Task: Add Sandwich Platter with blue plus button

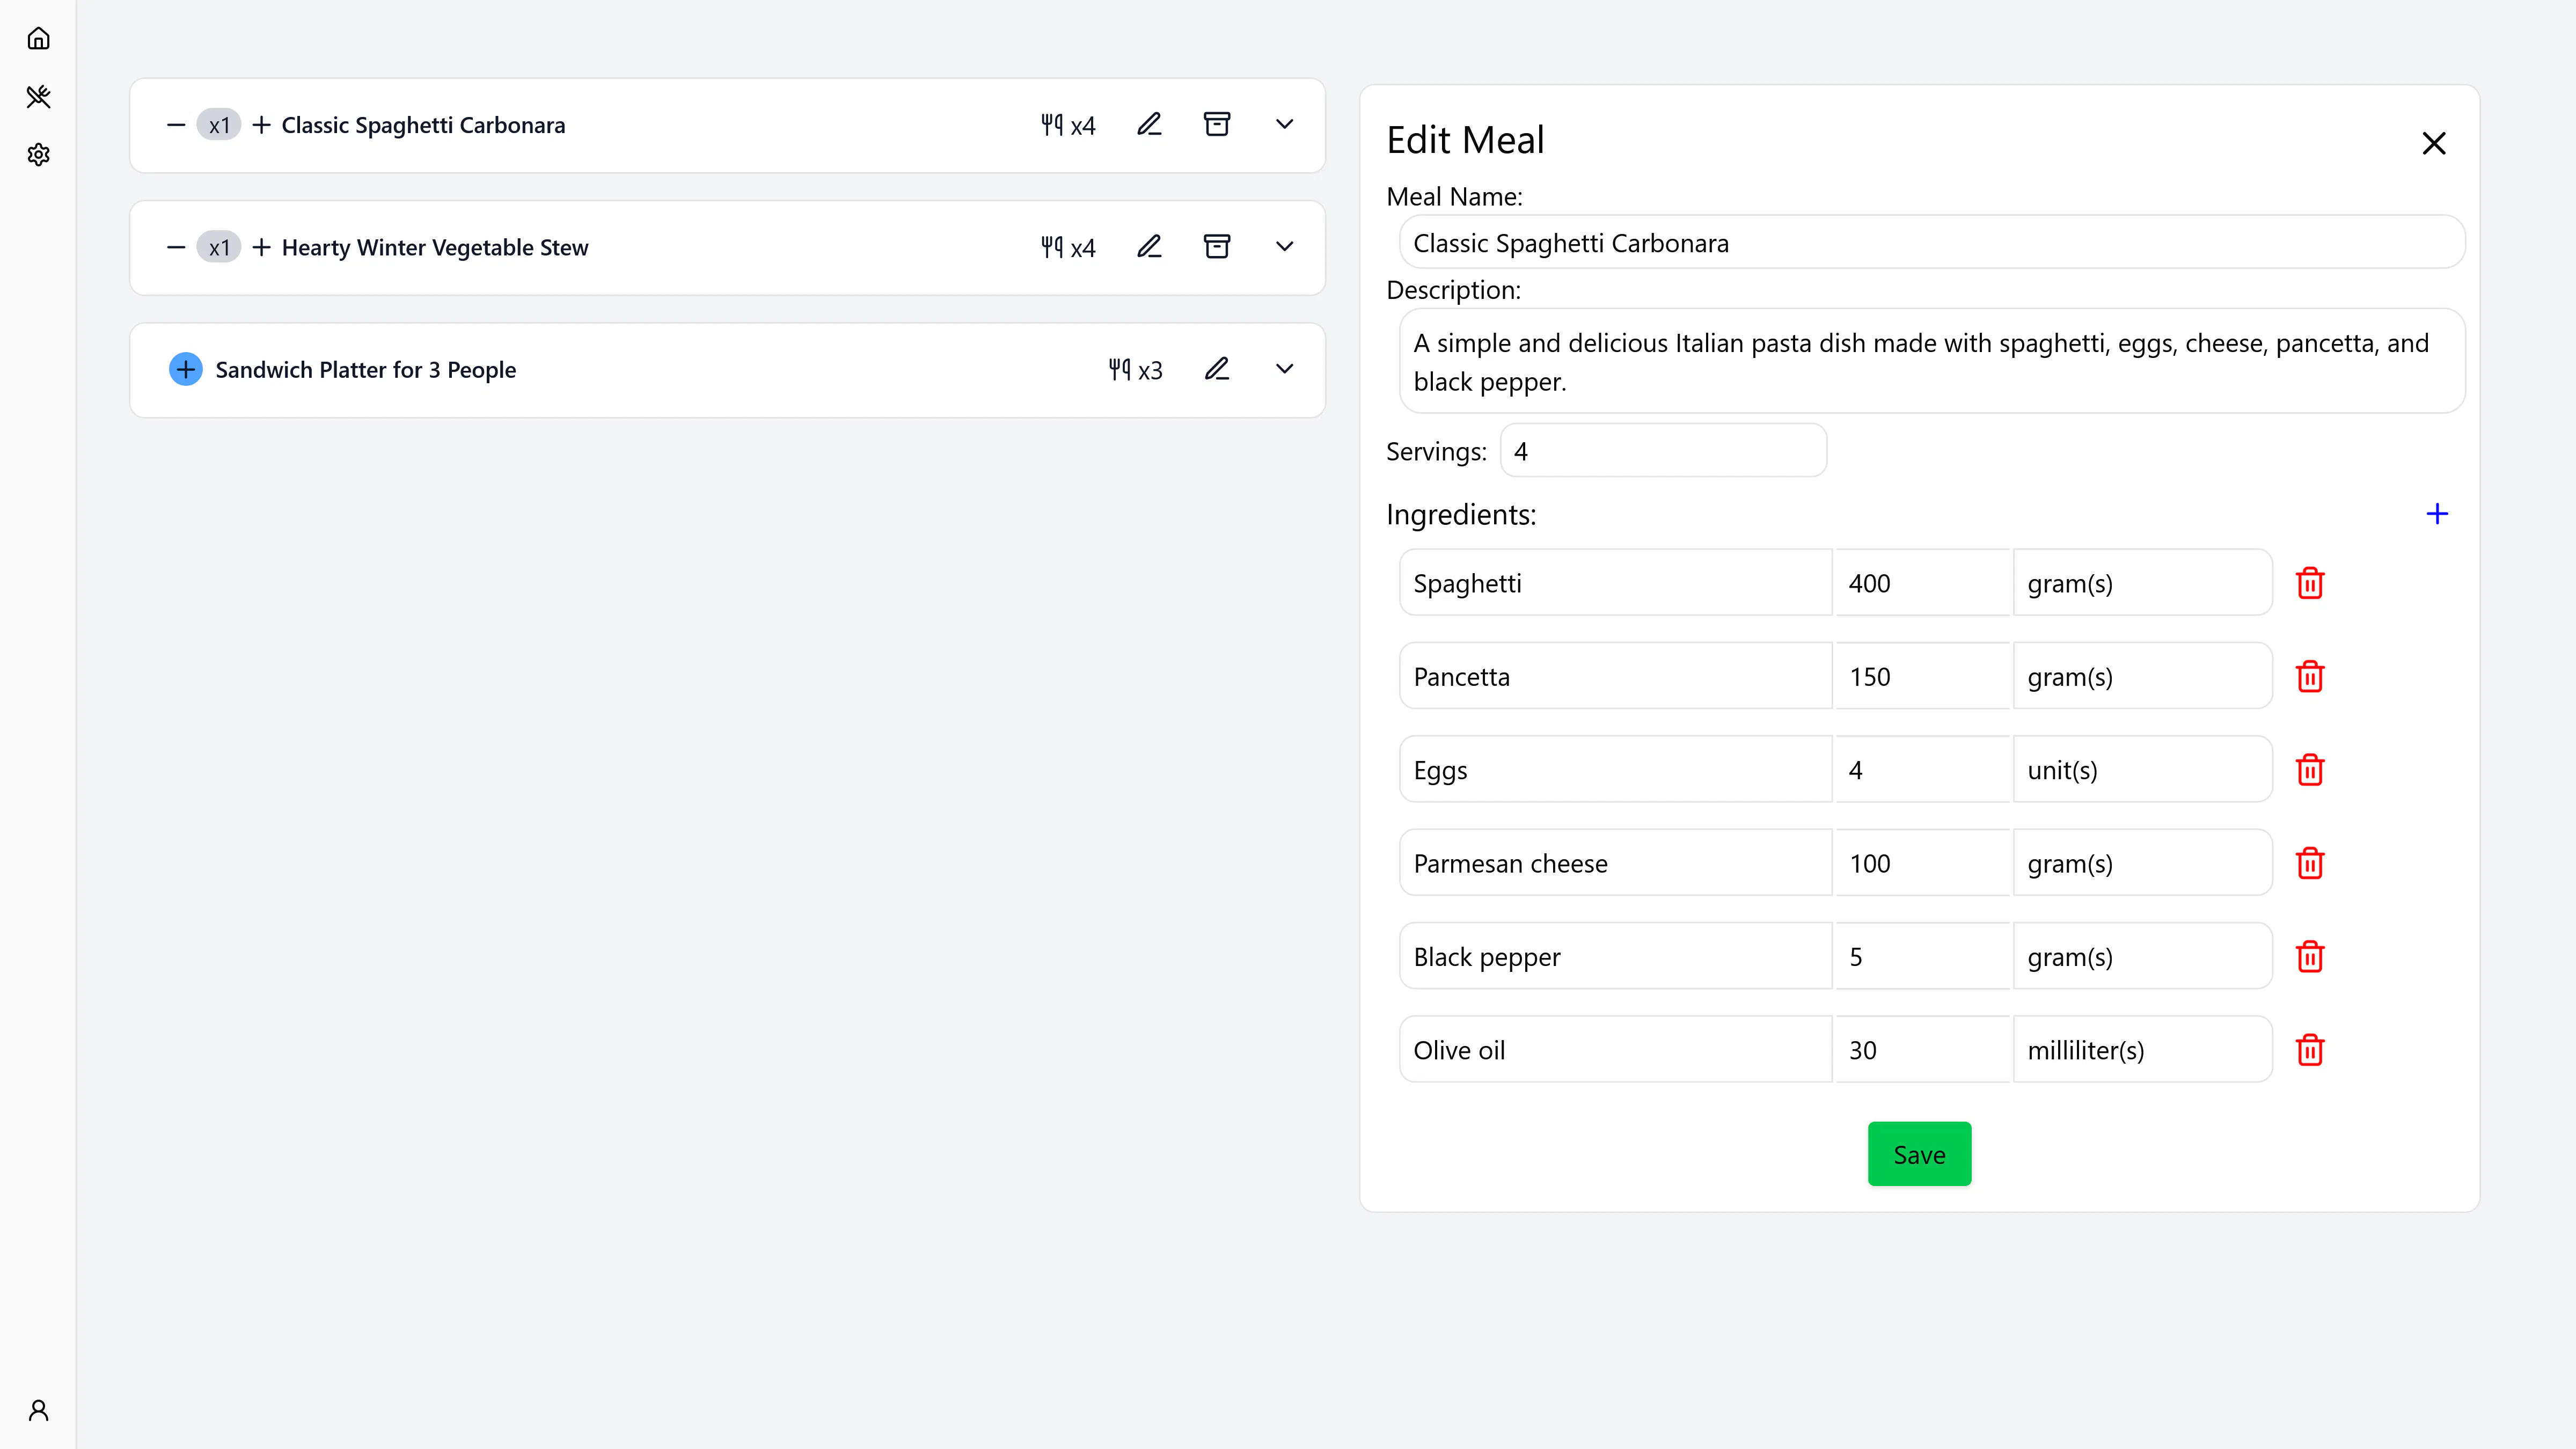Action: point(185,369)
